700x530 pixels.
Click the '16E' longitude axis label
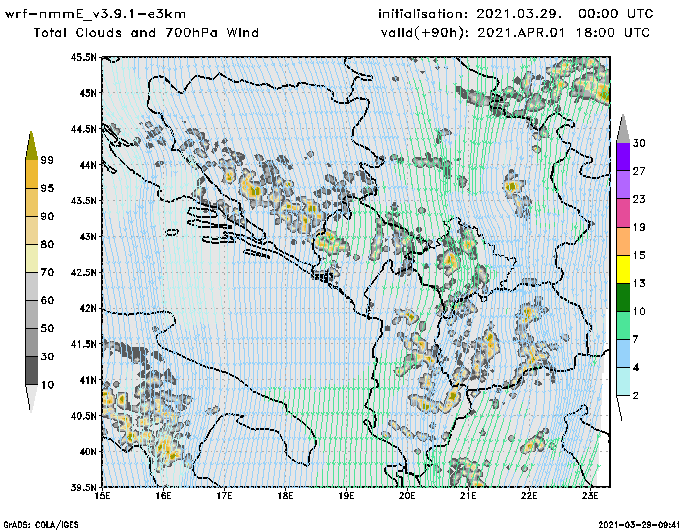point(163,496)
